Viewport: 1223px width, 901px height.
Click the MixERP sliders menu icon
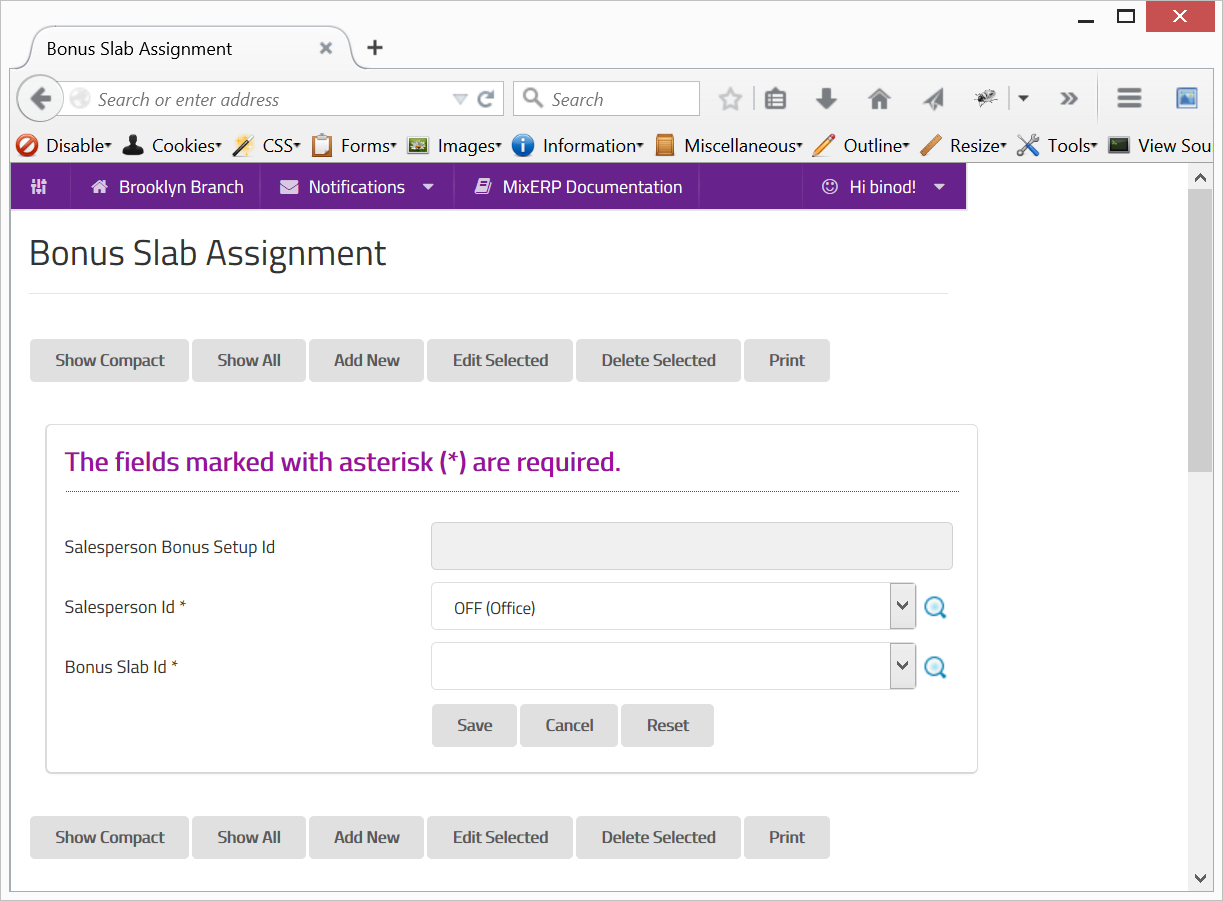click(39, 187)
